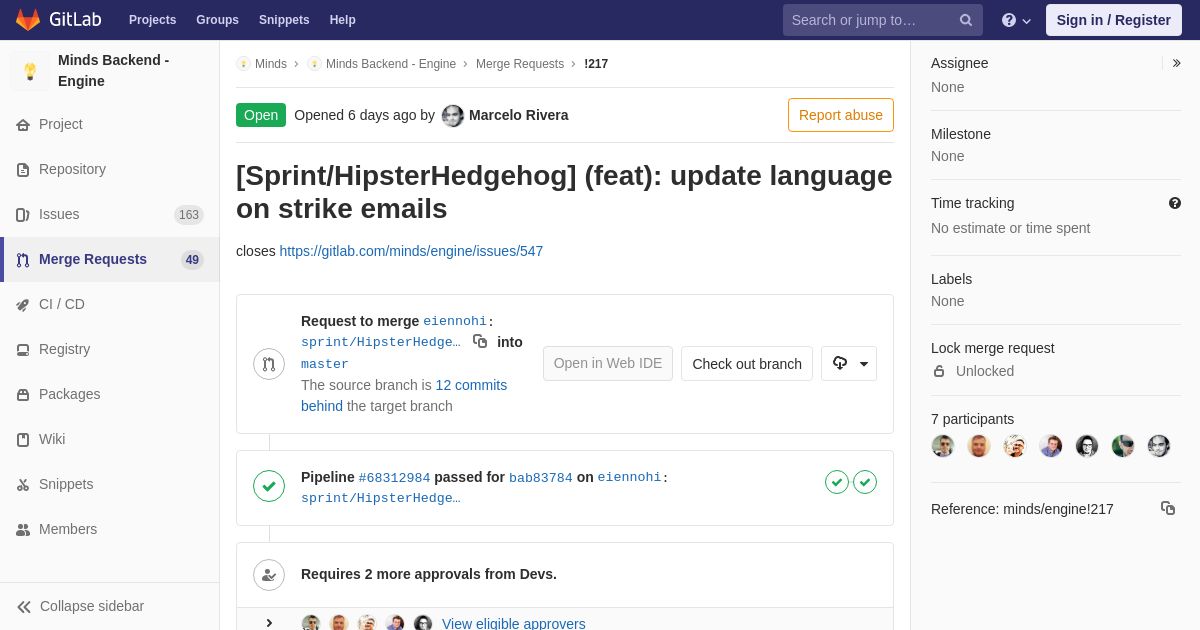Copy the source branch name
Screen dimensions: 1200x630
click(x=480, y=341)
